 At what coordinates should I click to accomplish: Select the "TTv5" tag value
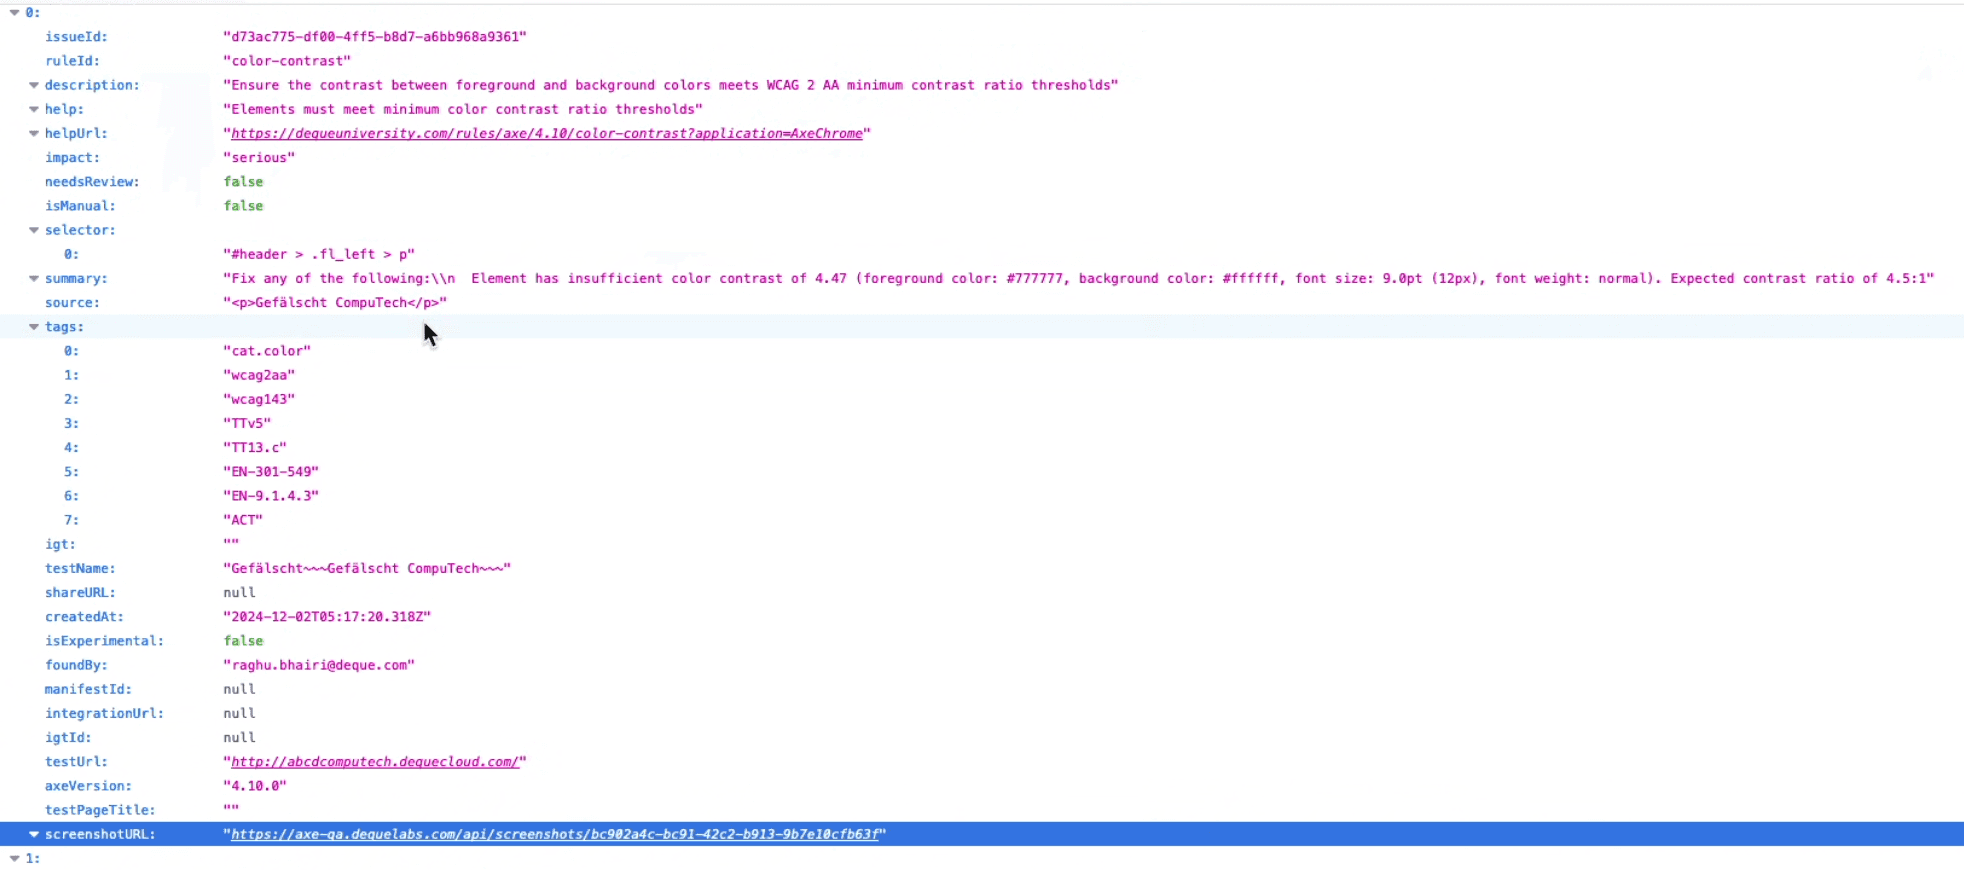point(247,423)
